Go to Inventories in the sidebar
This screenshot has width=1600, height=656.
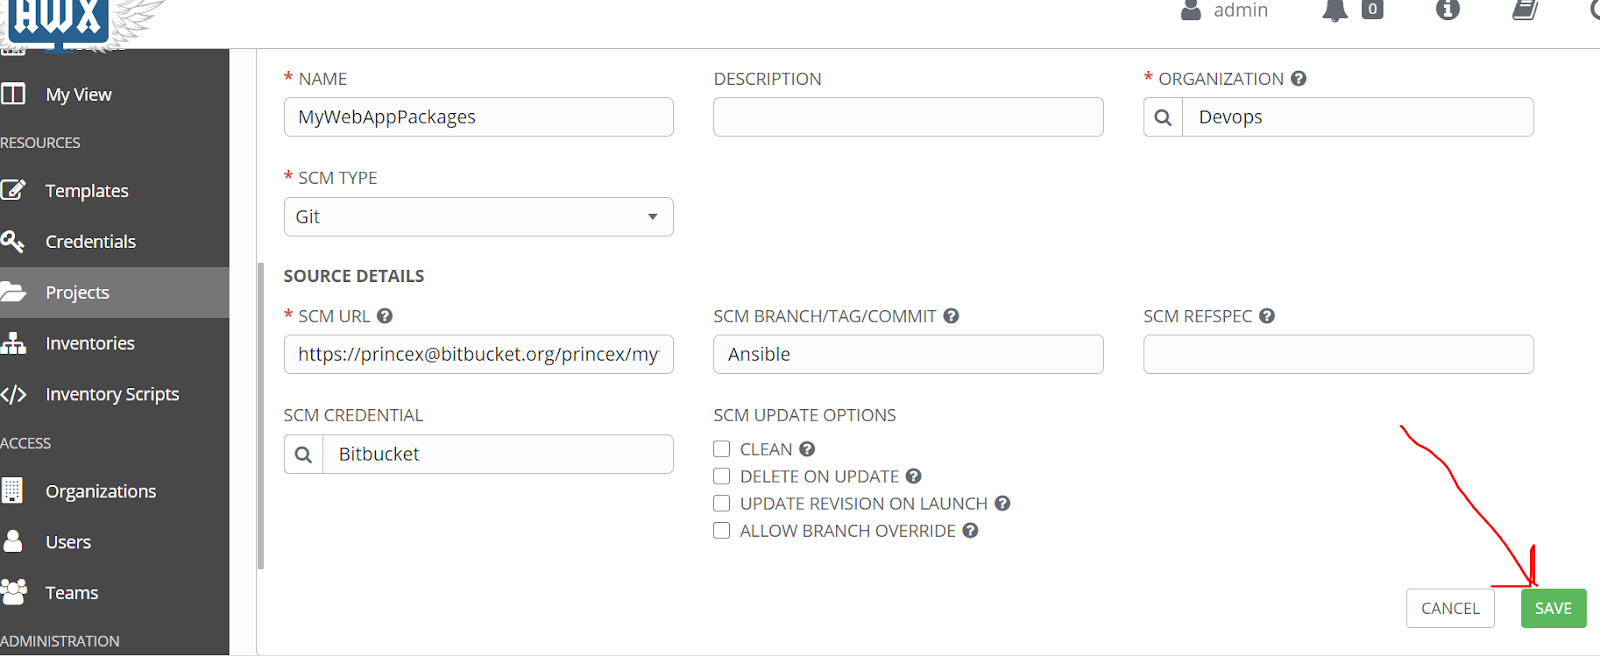(90, 343)
